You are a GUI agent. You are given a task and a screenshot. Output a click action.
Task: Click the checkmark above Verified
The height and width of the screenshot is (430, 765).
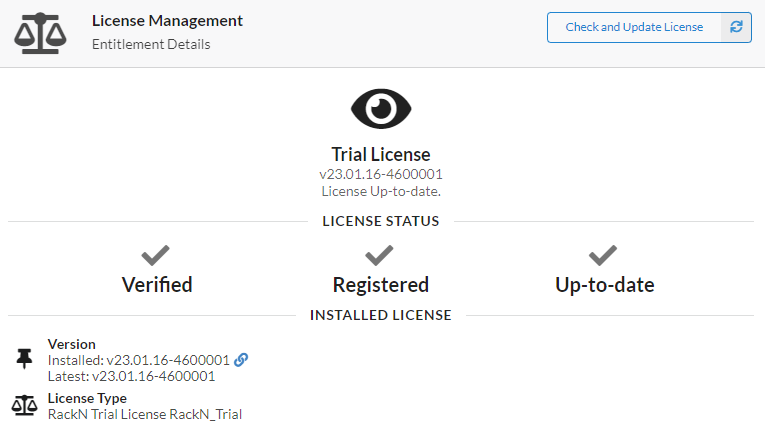(156, 255)
